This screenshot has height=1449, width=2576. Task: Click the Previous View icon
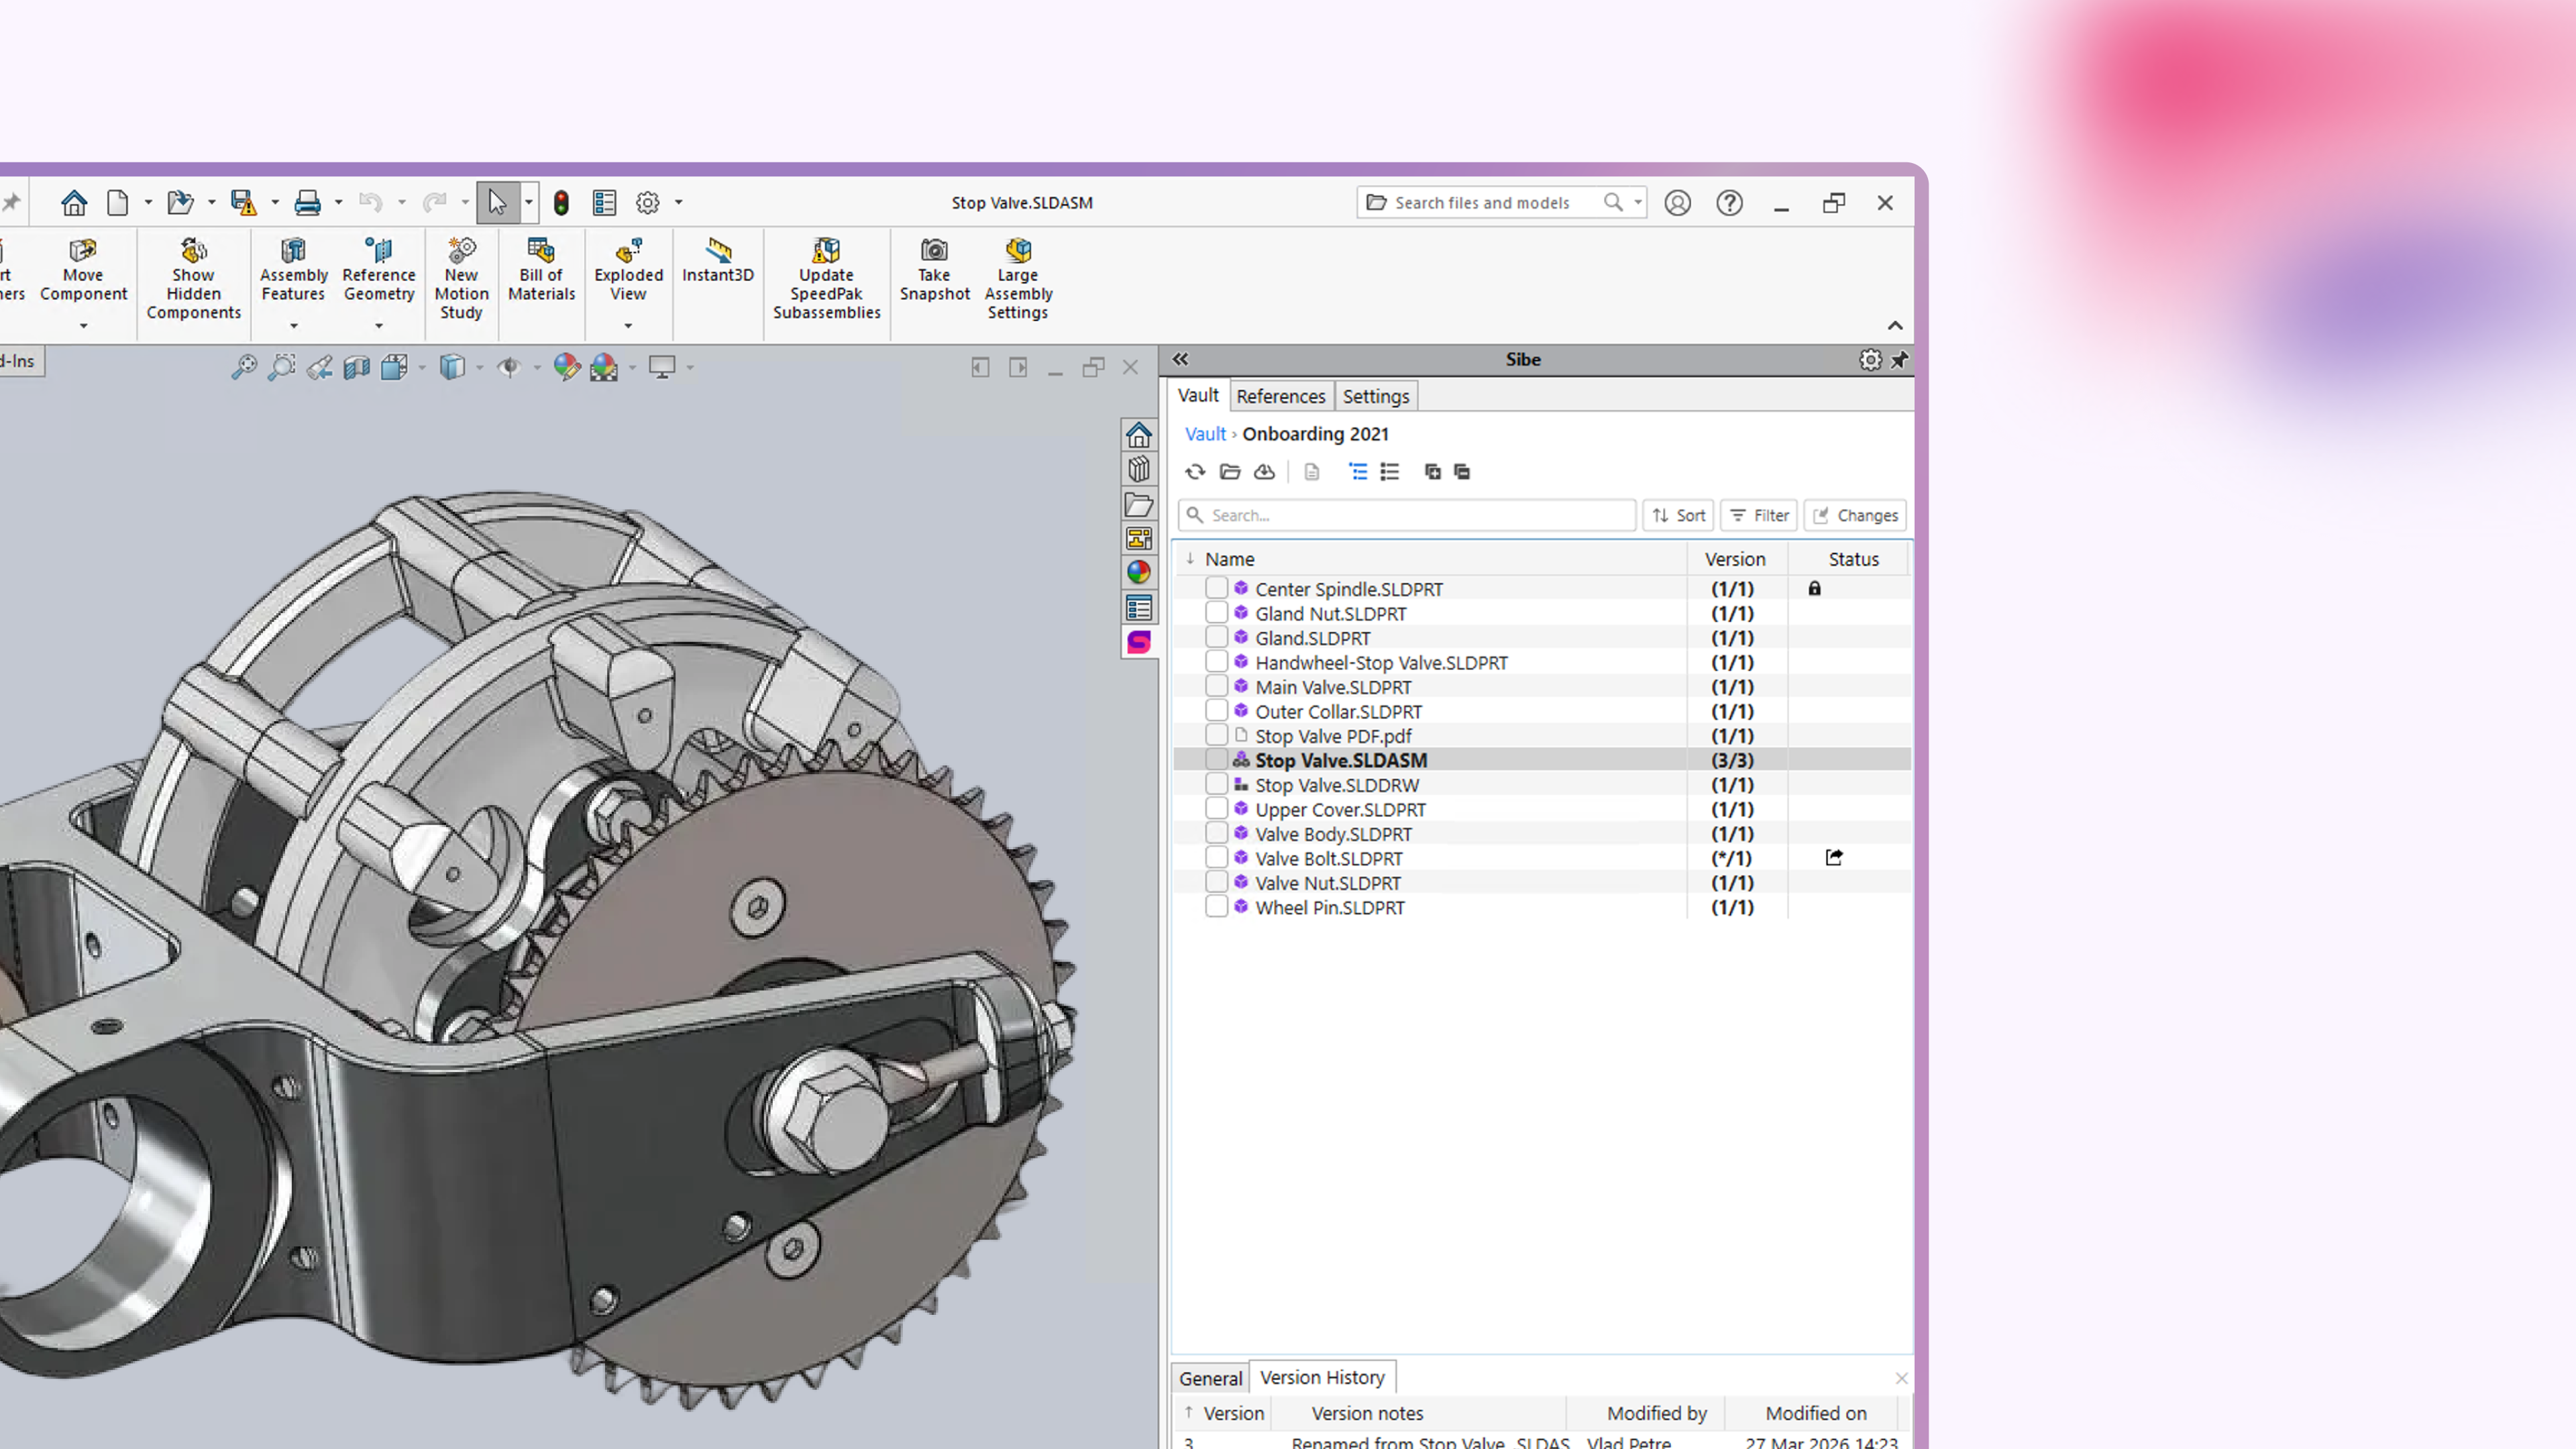[x=320, y=368]
